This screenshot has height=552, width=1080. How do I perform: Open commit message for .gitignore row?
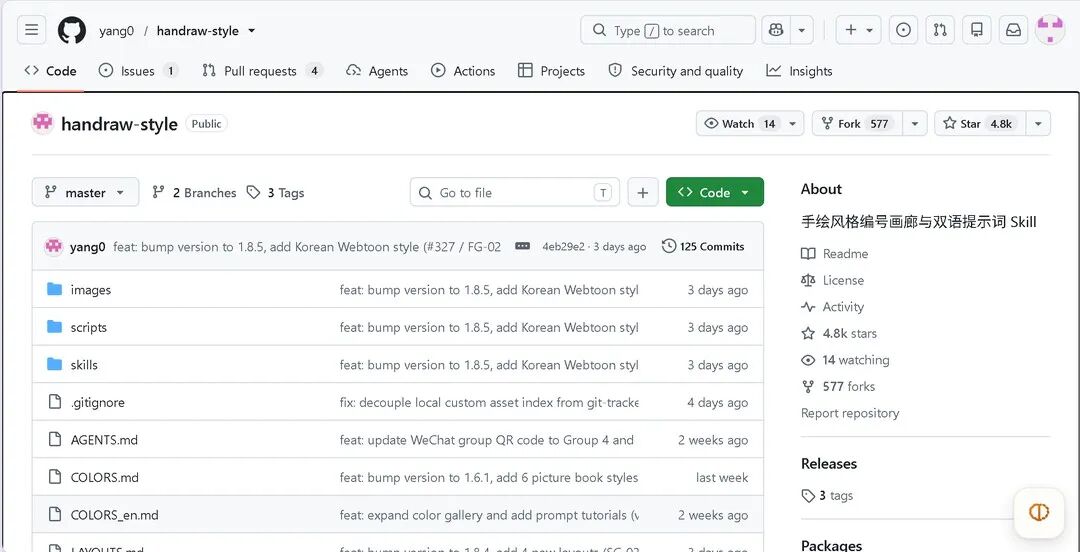tap(489, 402)
